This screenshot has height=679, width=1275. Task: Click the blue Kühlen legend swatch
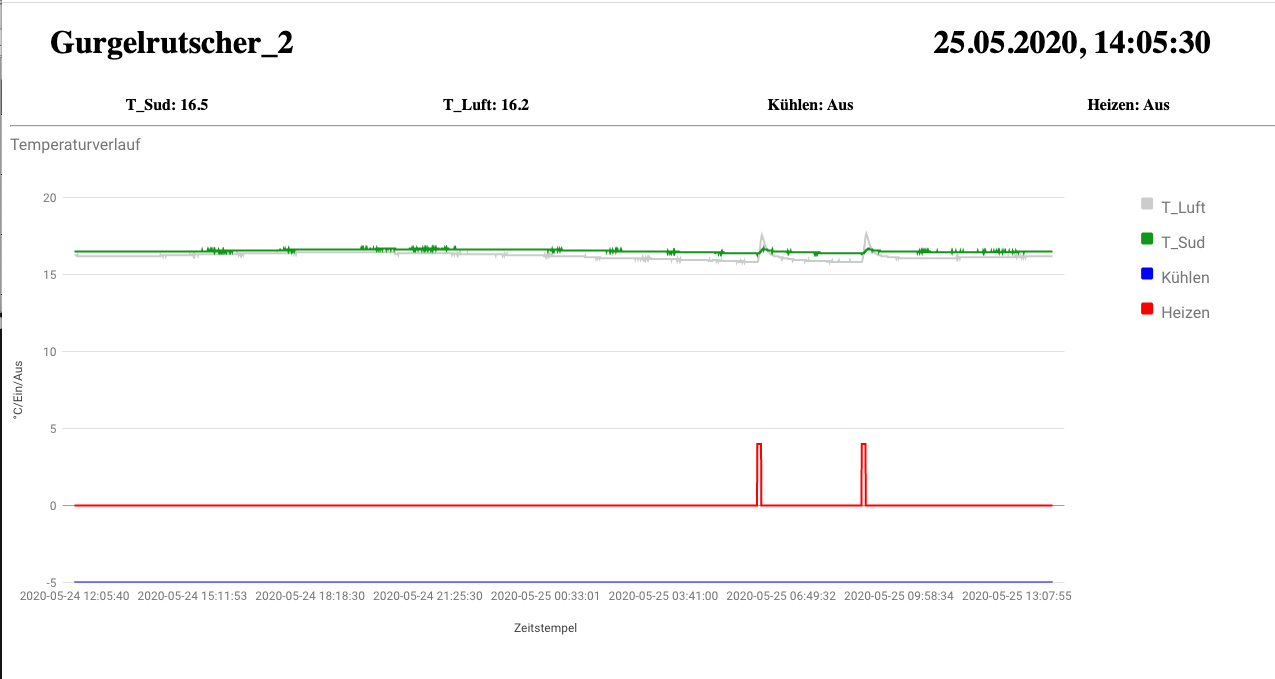(1147, 274)
